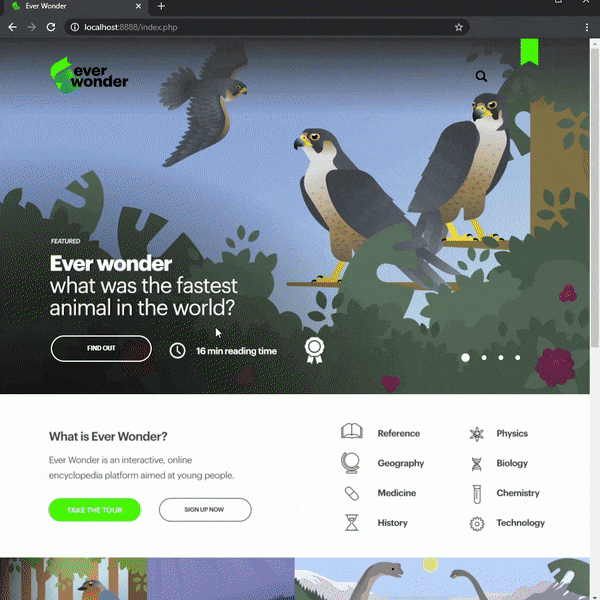Select the third carousel slide dot
The height and width of the screenshot is (600, 600).
(501, 357)
